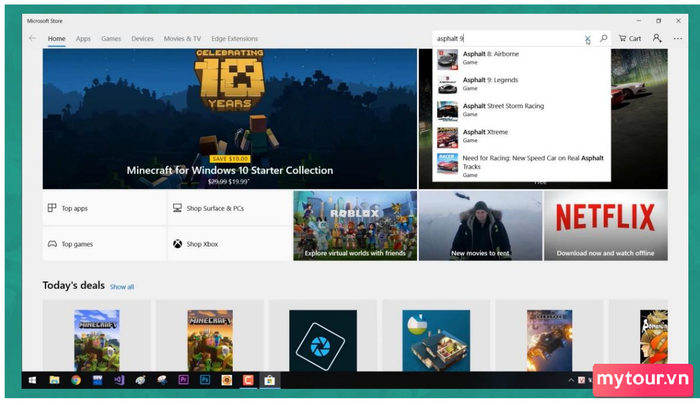Open the Shop Xbox tile
The width and height of the screenshot is (700, 405).
(x=229, y=244)
